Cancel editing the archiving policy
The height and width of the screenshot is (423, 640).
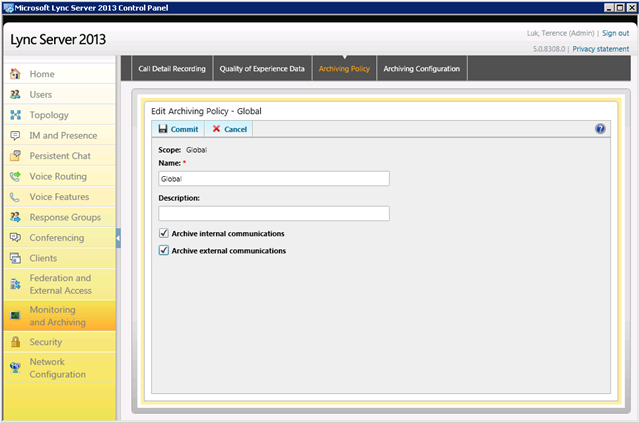(229, 129)
